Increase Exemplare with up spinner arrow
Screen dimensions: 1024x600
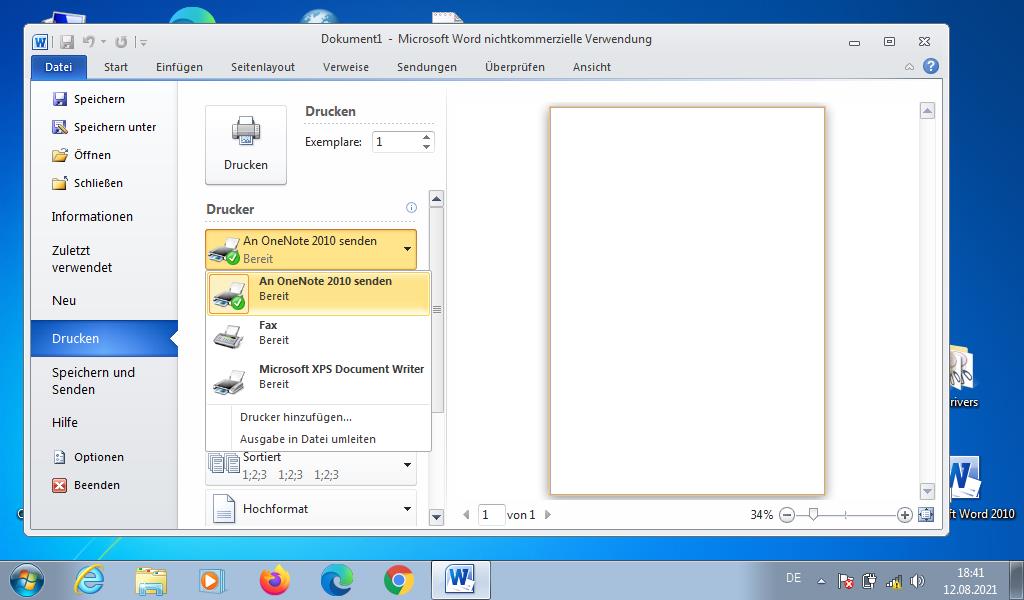click(x=426, y=137)
